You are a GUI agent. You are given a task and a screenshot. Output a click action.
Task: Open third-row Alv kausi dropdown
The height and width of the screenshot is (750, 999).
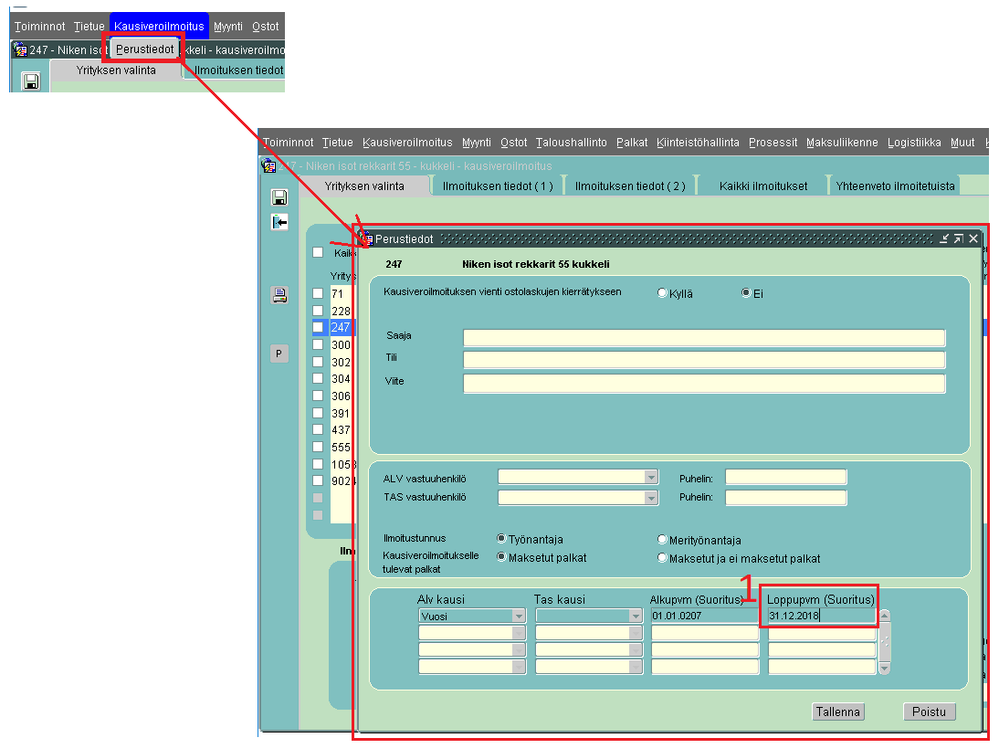tap(519, 650)
